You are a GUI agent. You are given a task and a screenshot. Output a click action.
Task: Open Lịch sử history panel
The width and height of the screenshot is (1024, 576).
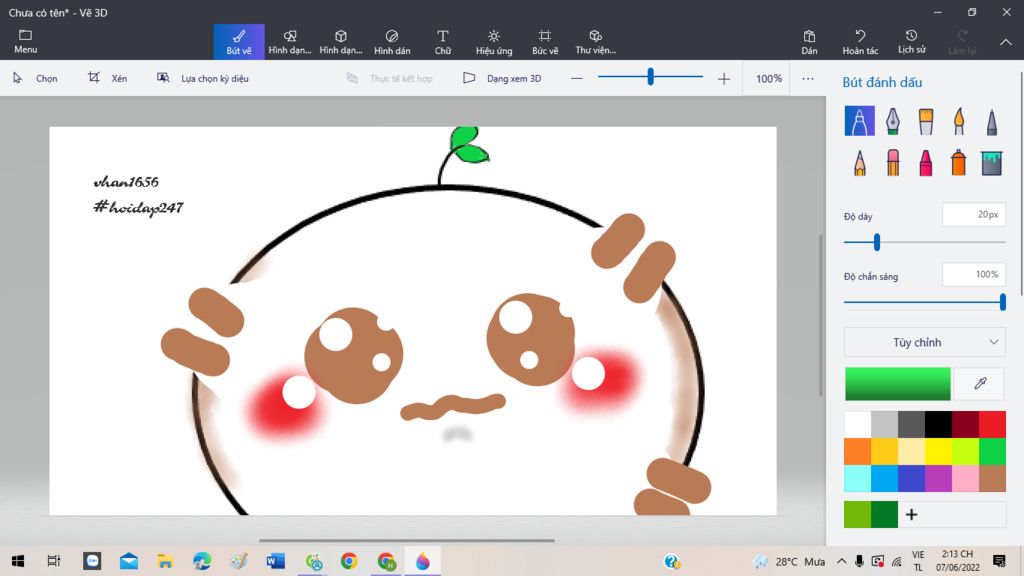pyautogui.click(x=911, y=42)
